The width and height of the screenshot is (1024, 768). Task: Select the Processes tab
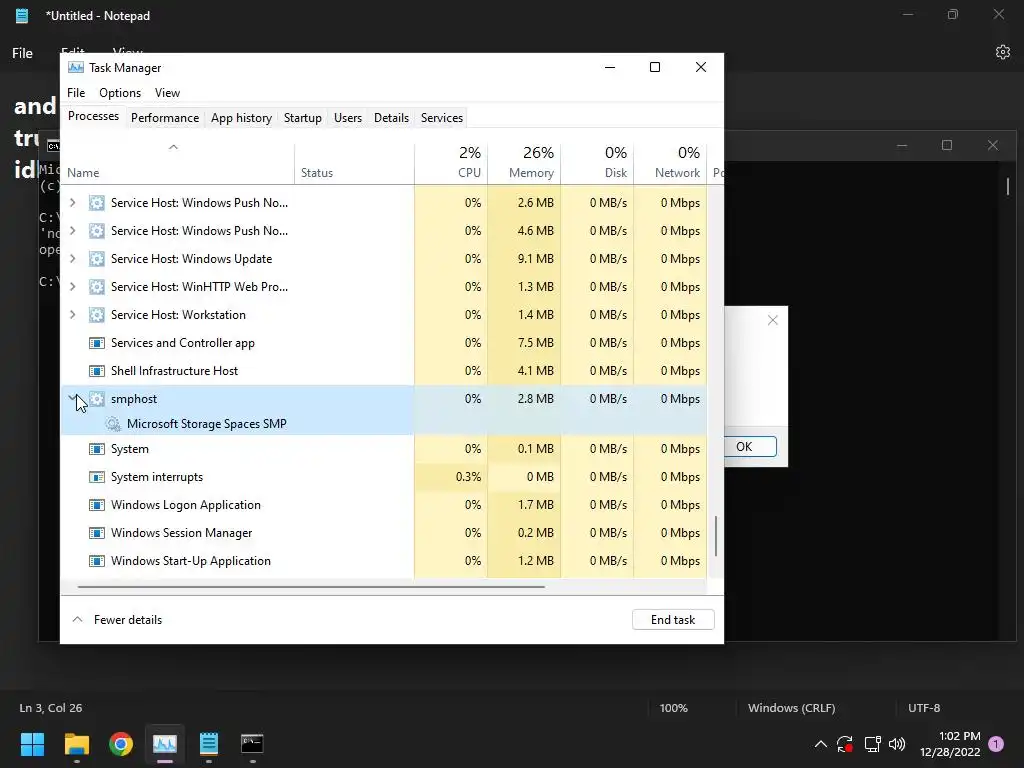point(93,116)
